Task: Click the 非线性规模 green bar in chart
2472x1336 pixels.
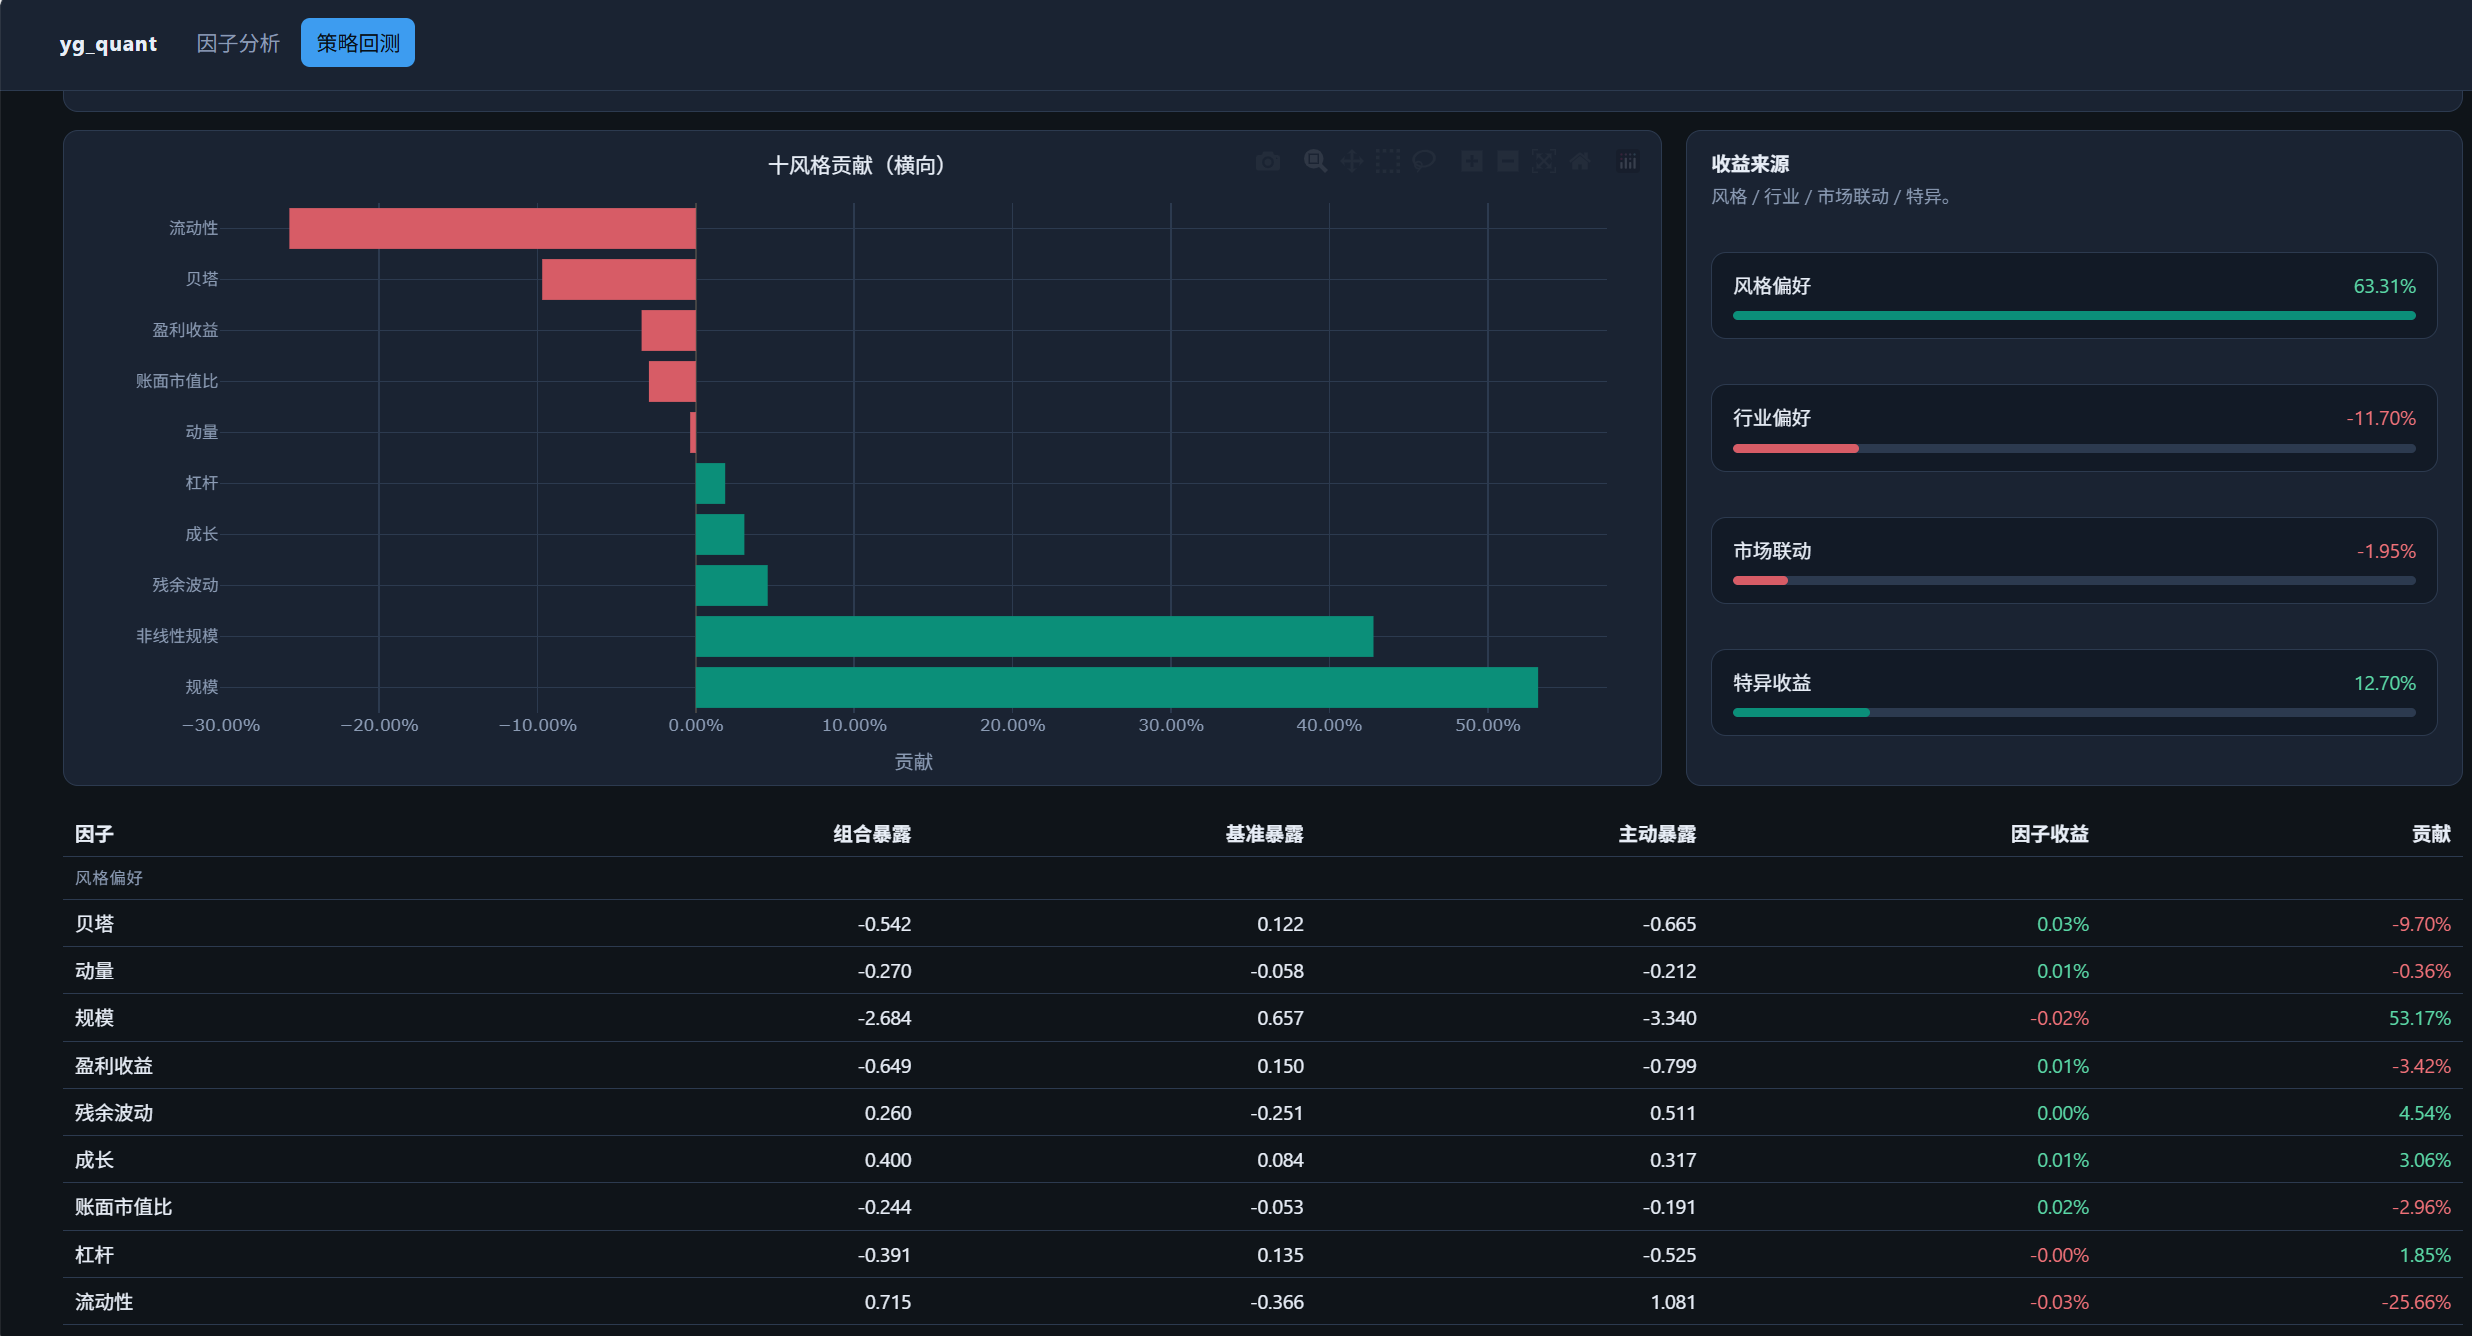Action: point(1034,636)
